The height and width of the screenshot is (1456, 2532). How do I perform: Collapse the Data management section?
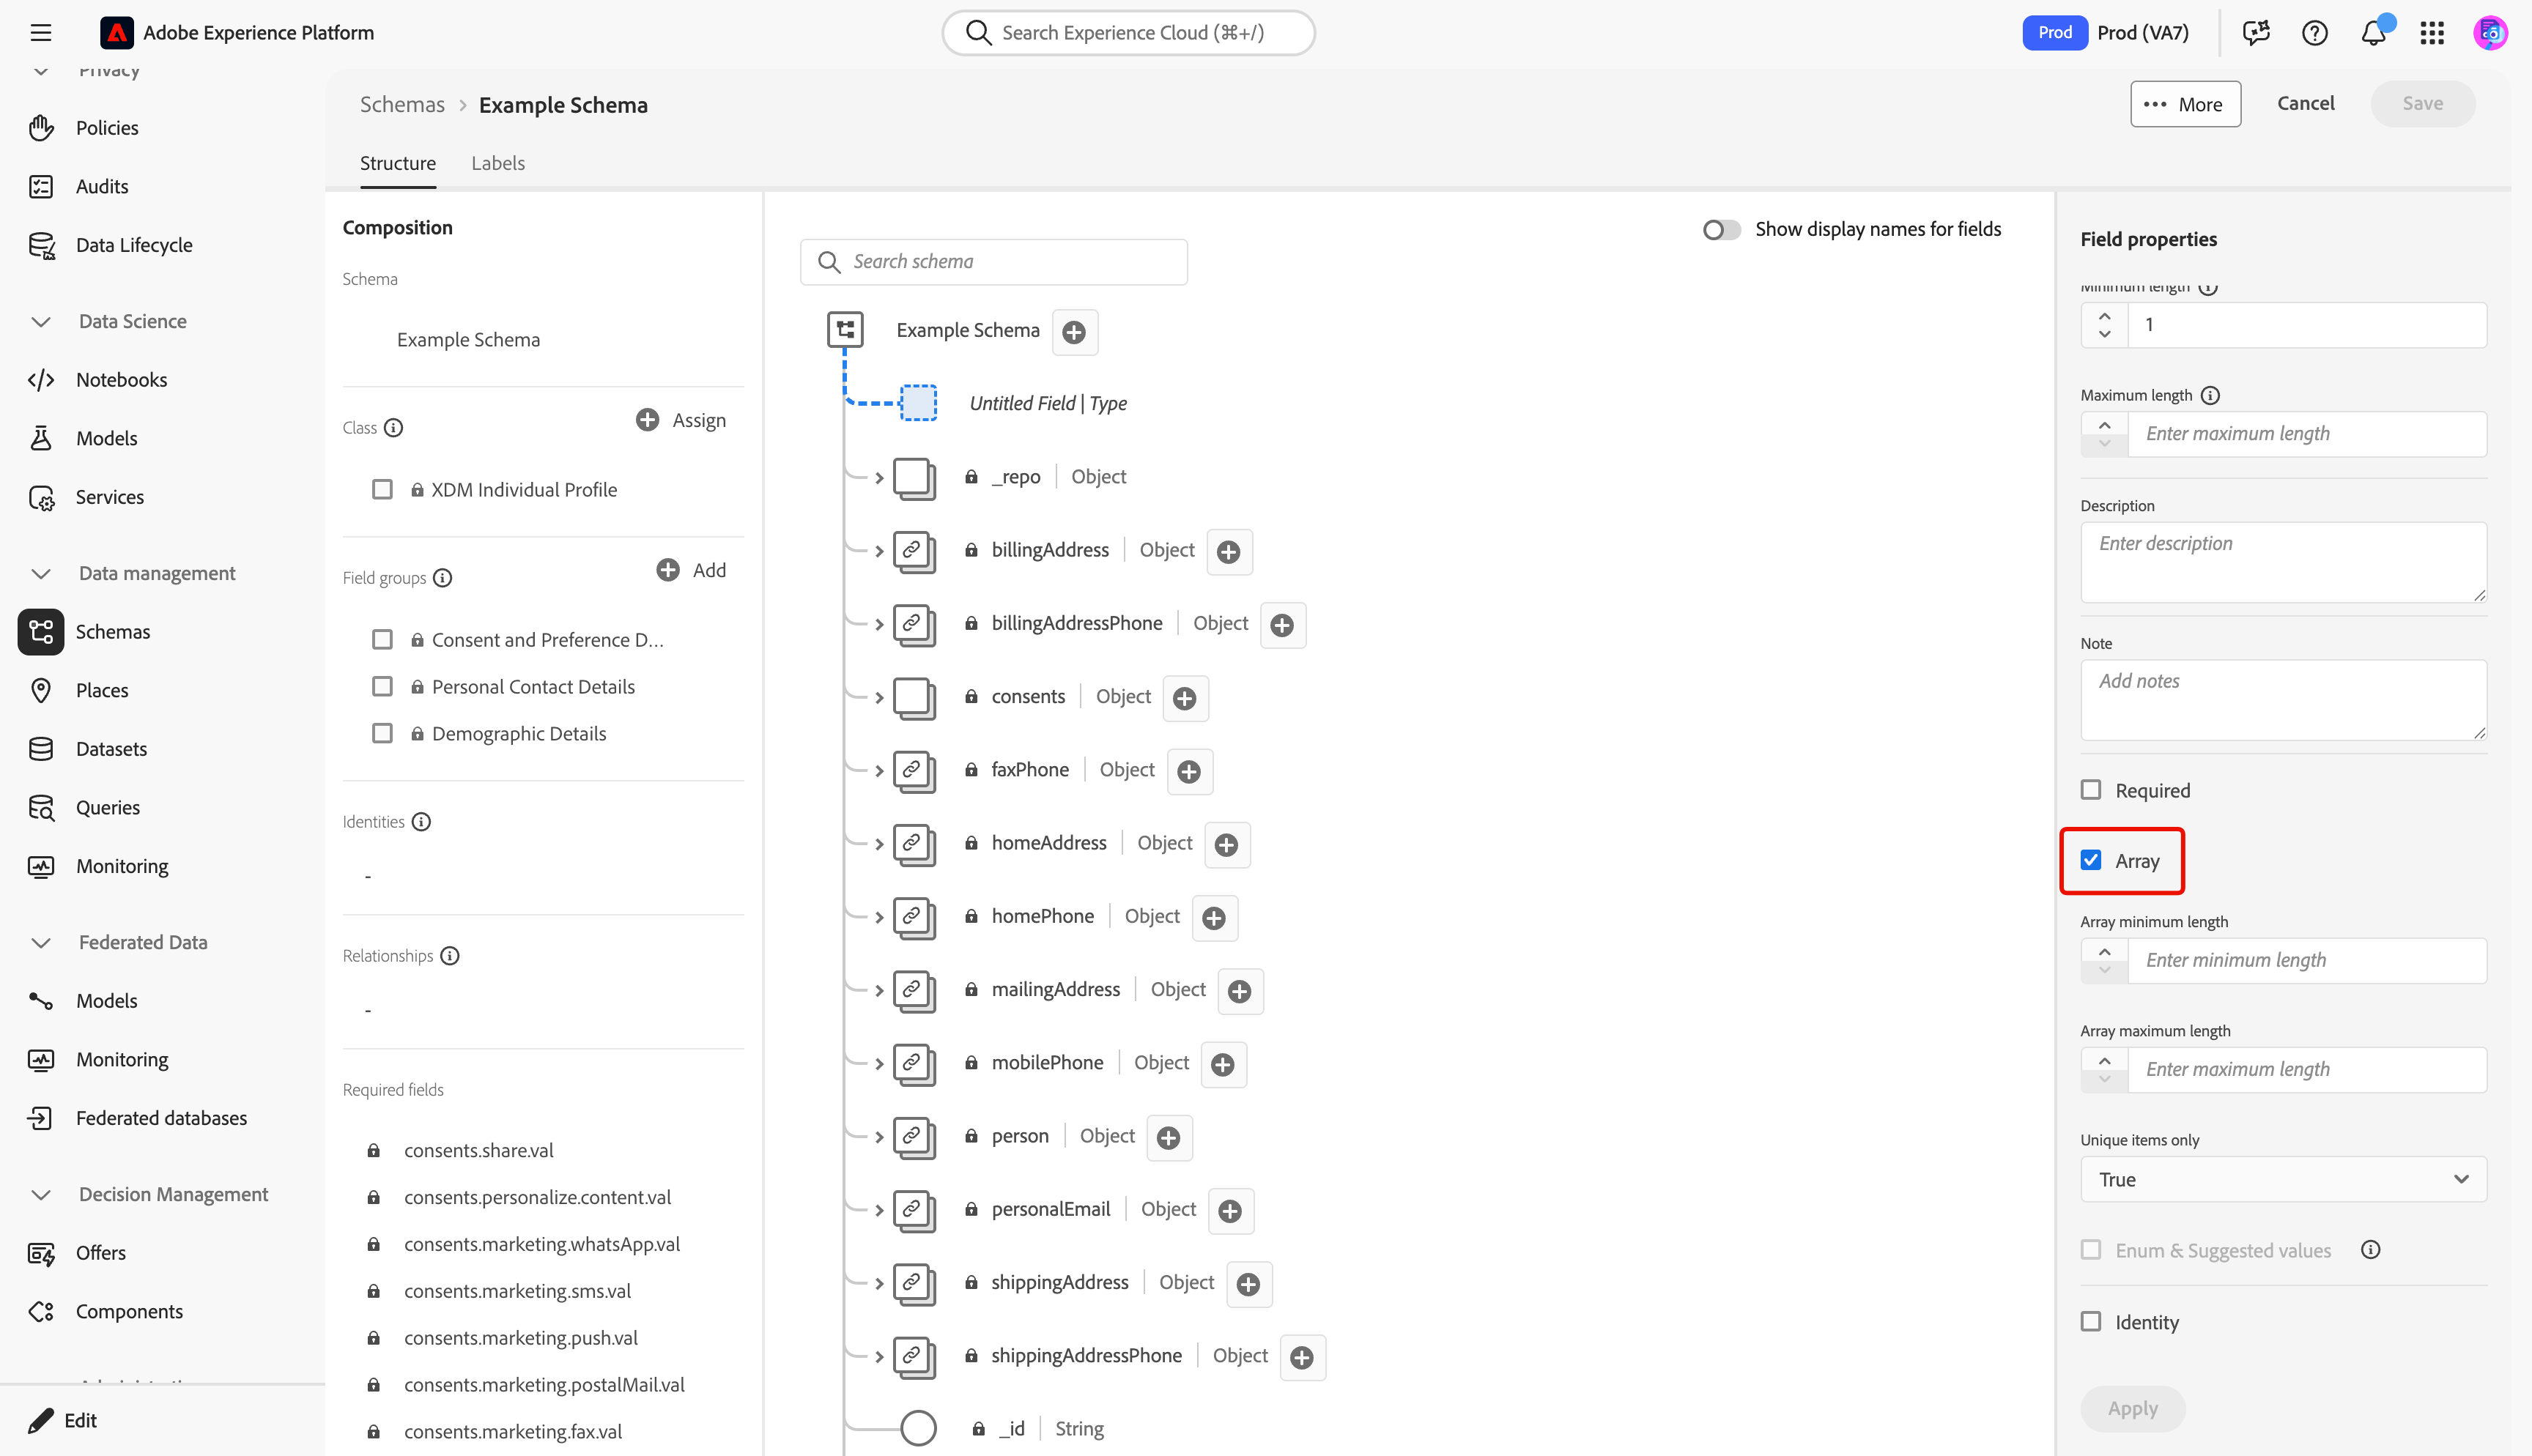pyautogui.click(x=41, y=573)
